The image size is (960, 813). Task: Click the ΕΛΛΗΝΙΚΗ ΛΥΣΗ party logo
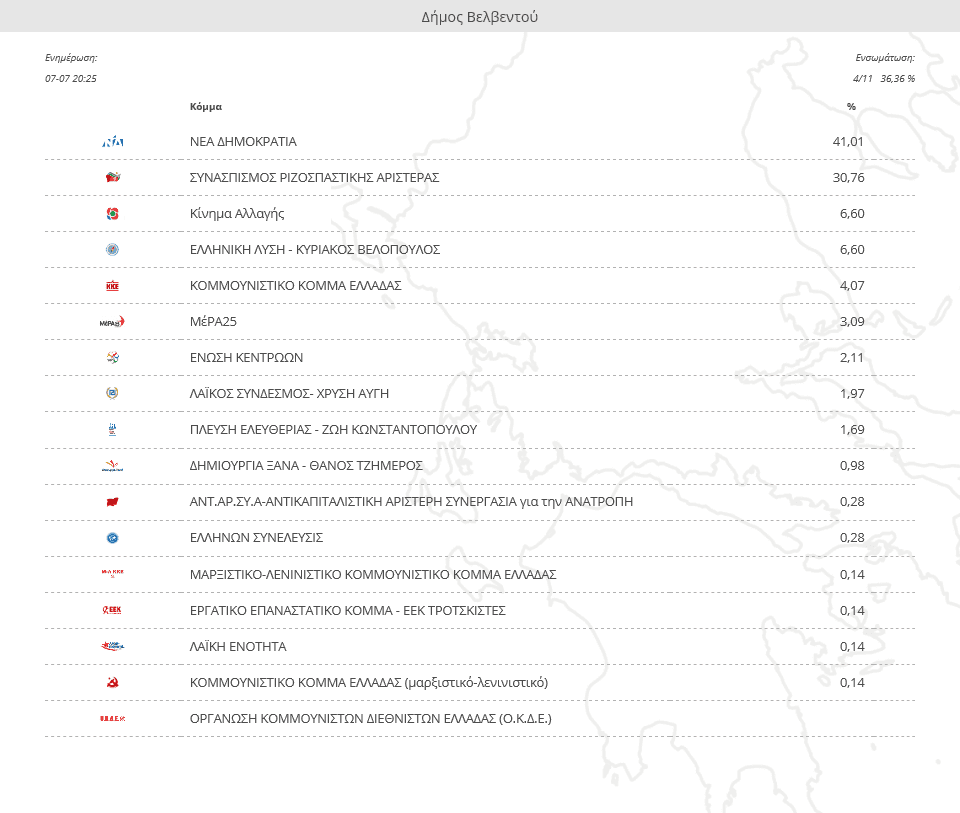tap(113, 250)
